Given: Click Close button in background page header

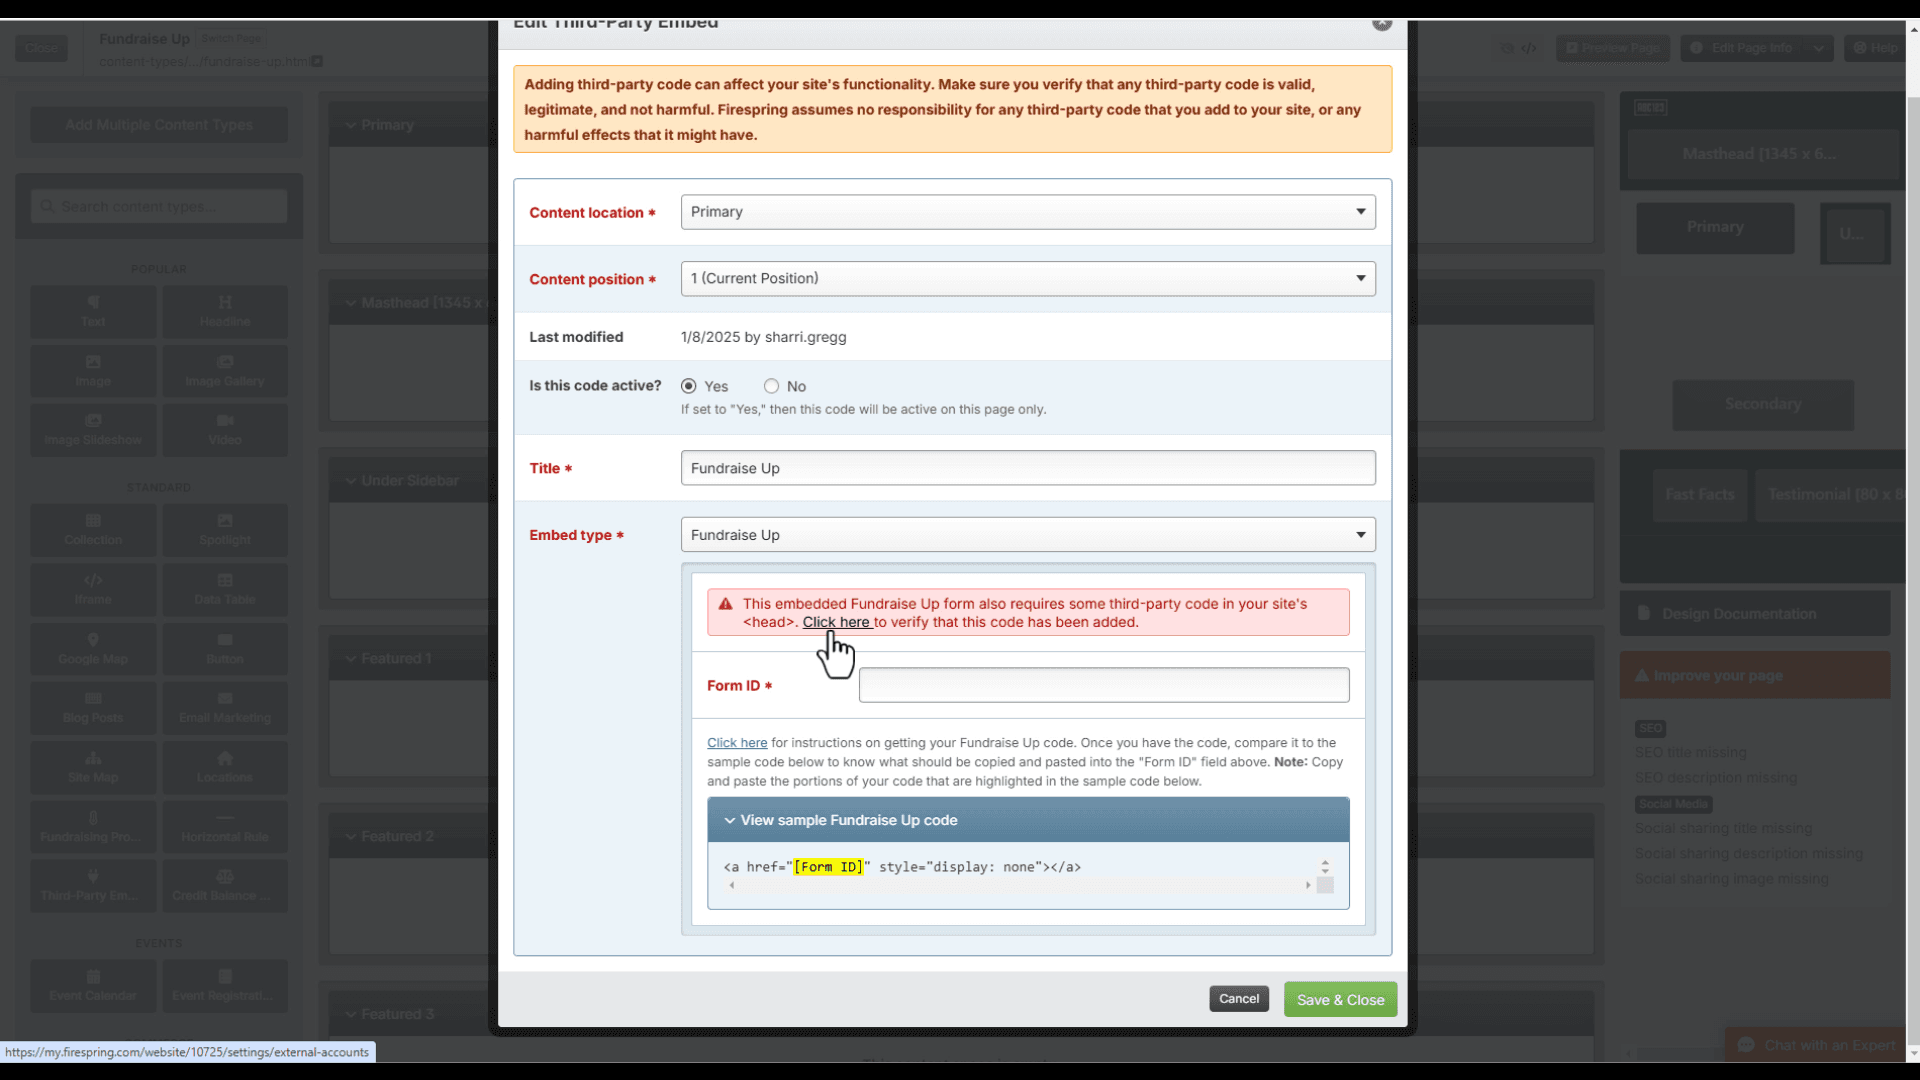Looking at the screenshot, I should point(41,48).
